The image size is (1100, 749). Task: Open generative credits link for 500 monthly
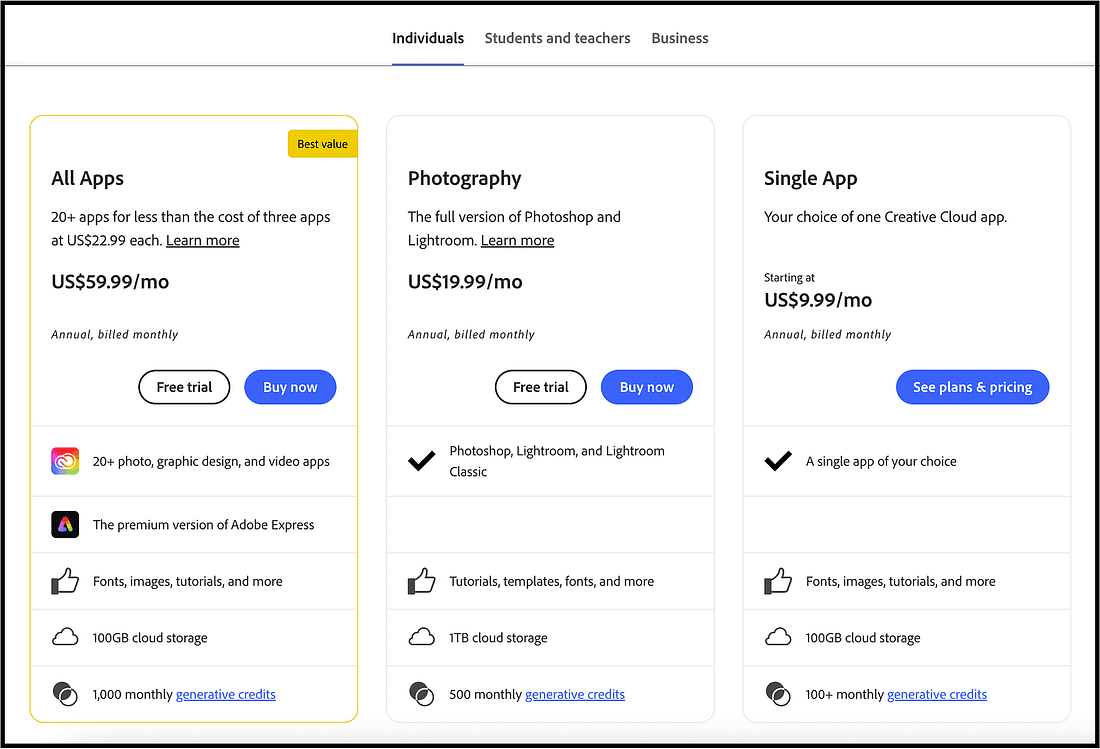tap(575, 694)
